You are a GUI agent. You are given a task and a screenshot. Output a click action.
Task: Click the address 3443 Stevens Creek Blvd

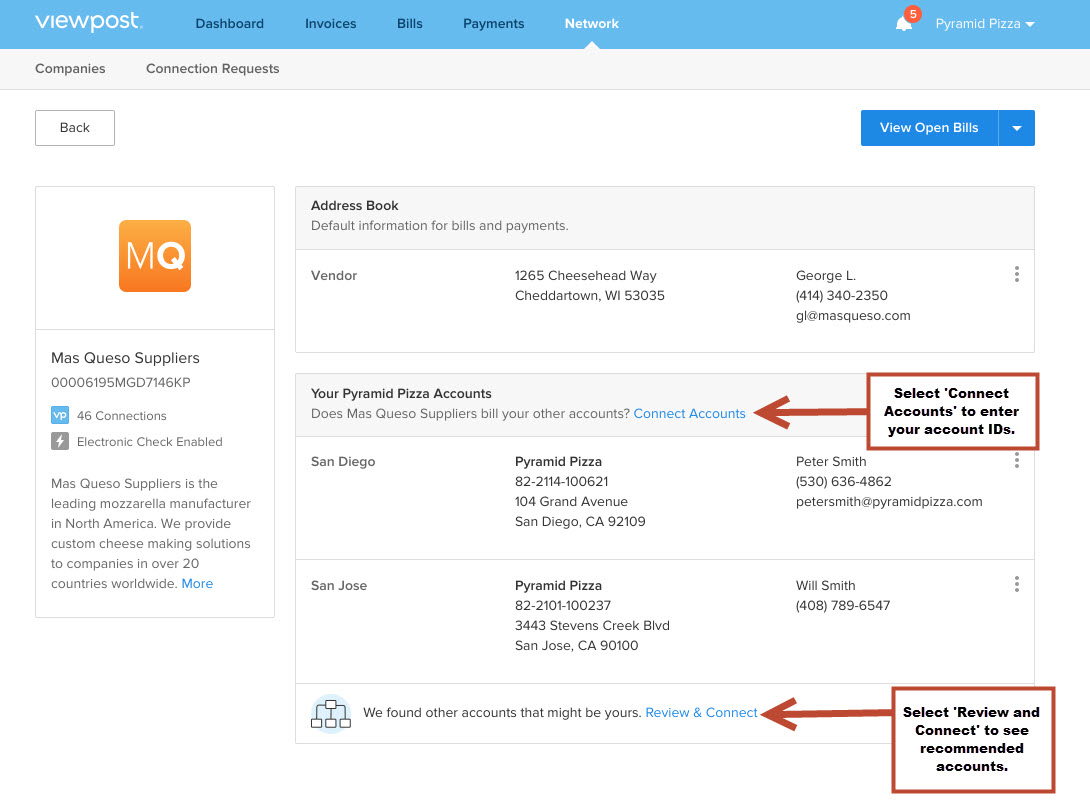[x=592, y=626]
